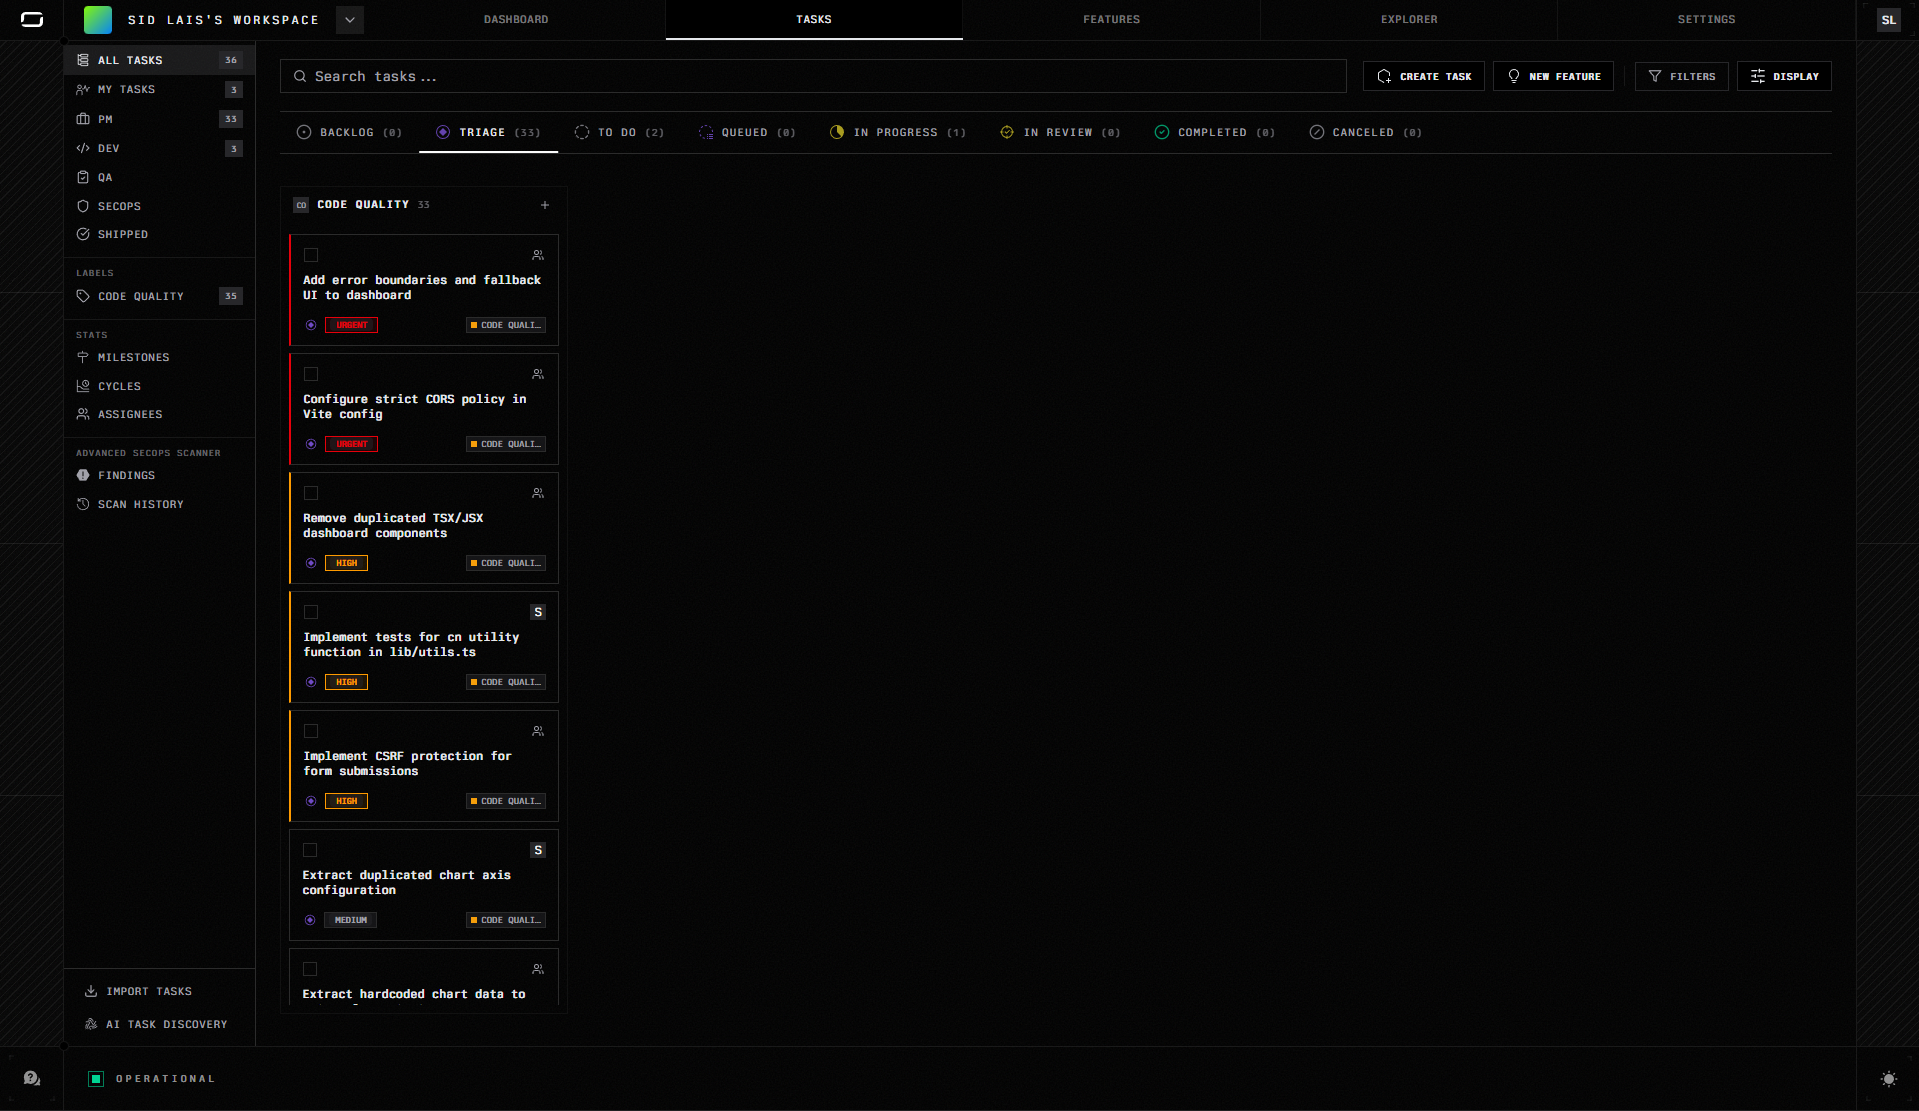This screenshot has width=1919, height=1111.
Task: Open the Display options menu
Action: tap(1784, 76)
